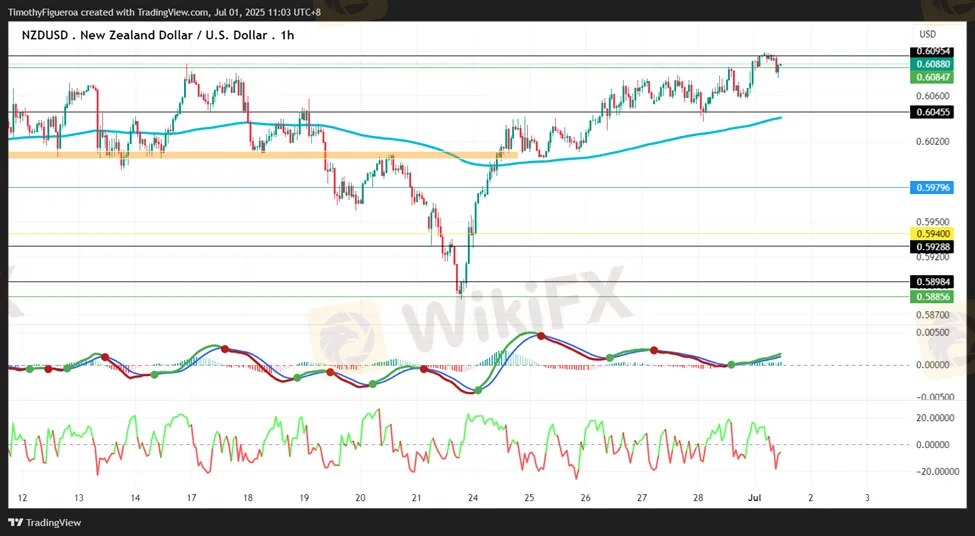975x536 pixels.
Task: Click the 20.00000 oscillator axis value
Action: [x=935, y=418]
